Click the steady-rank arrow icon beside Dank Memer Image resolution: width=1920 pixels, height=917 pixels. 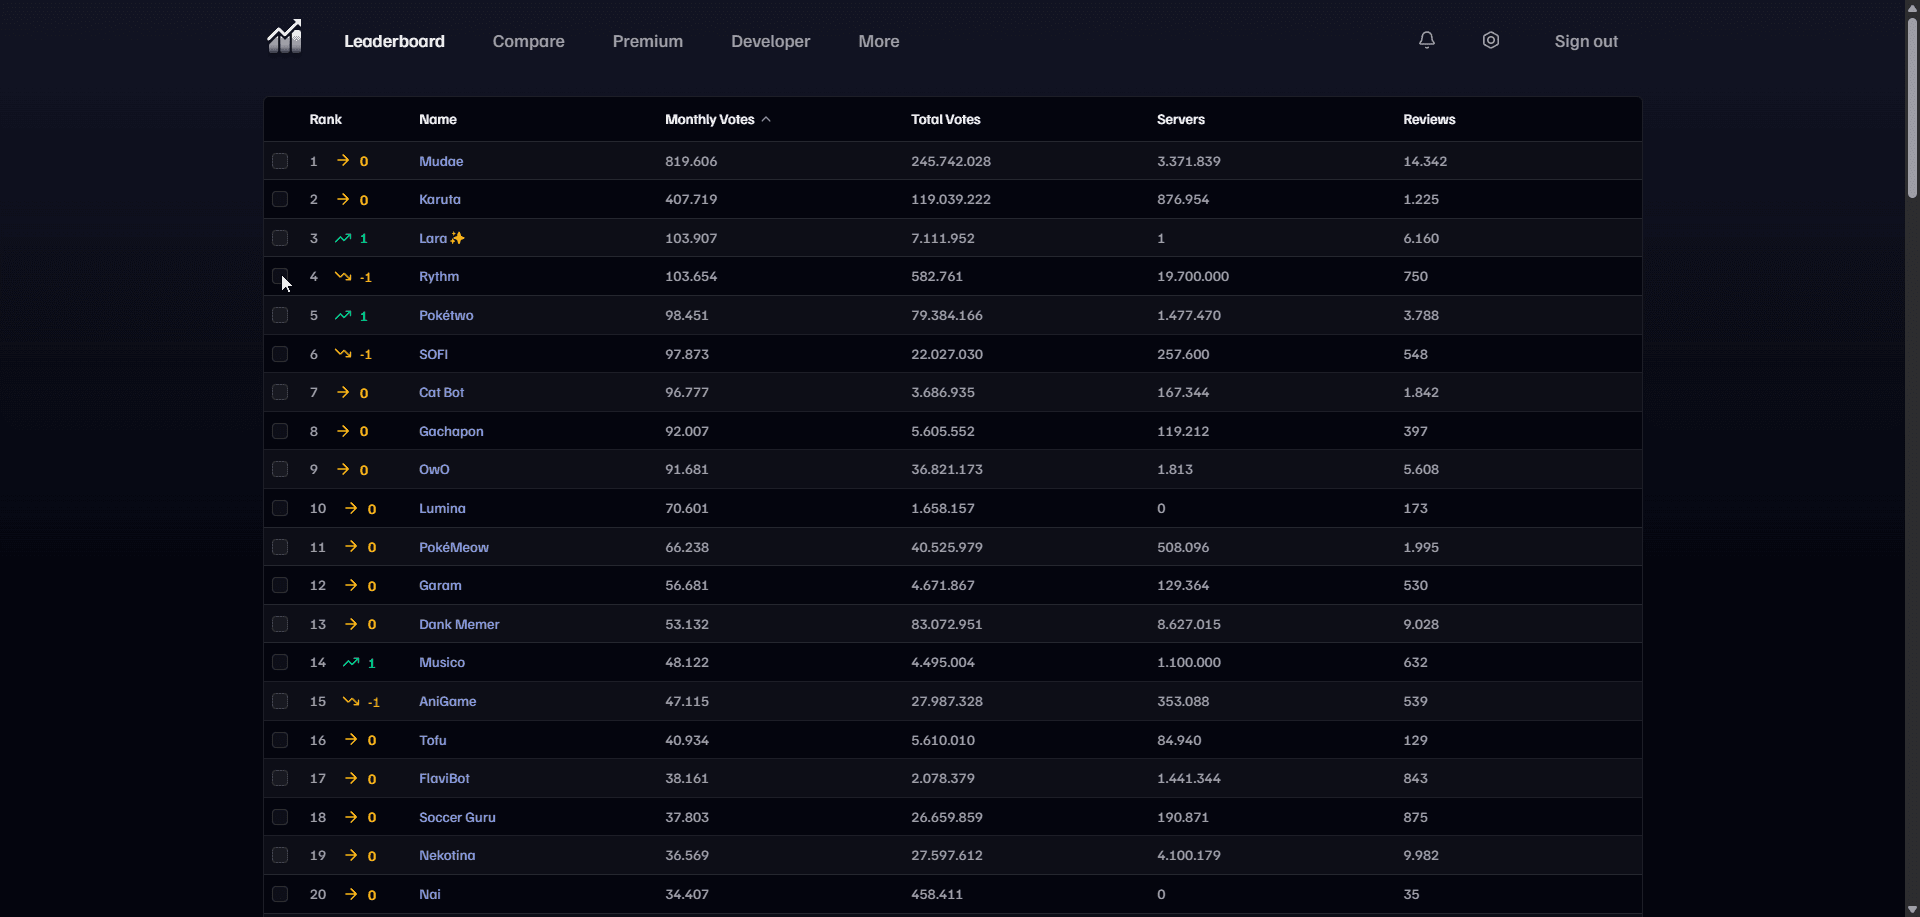[351, 624]
